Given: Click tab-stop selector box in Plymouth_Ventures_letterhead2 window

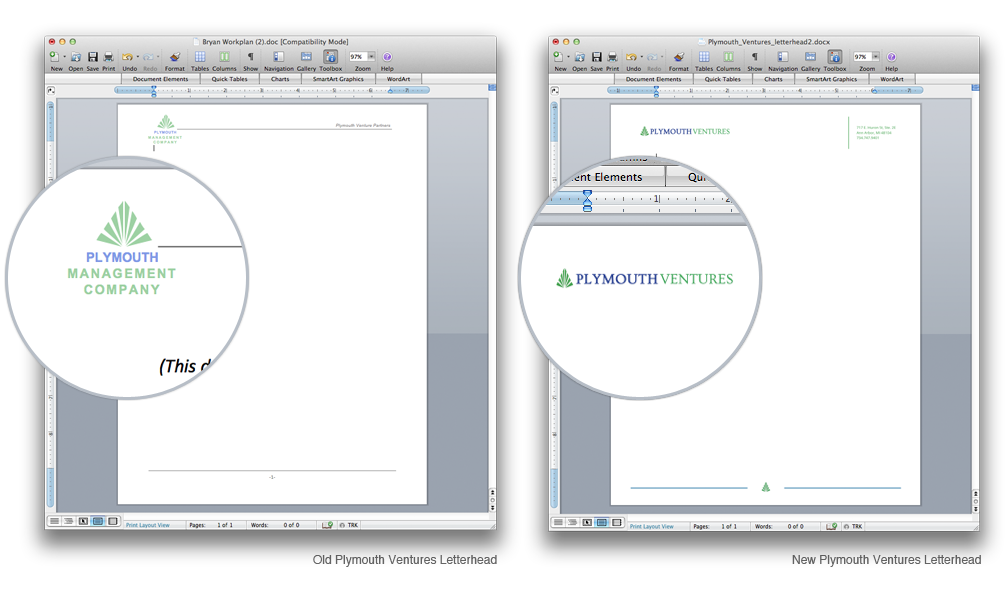Looking at the screenshot, I should [x=554, y=90].
